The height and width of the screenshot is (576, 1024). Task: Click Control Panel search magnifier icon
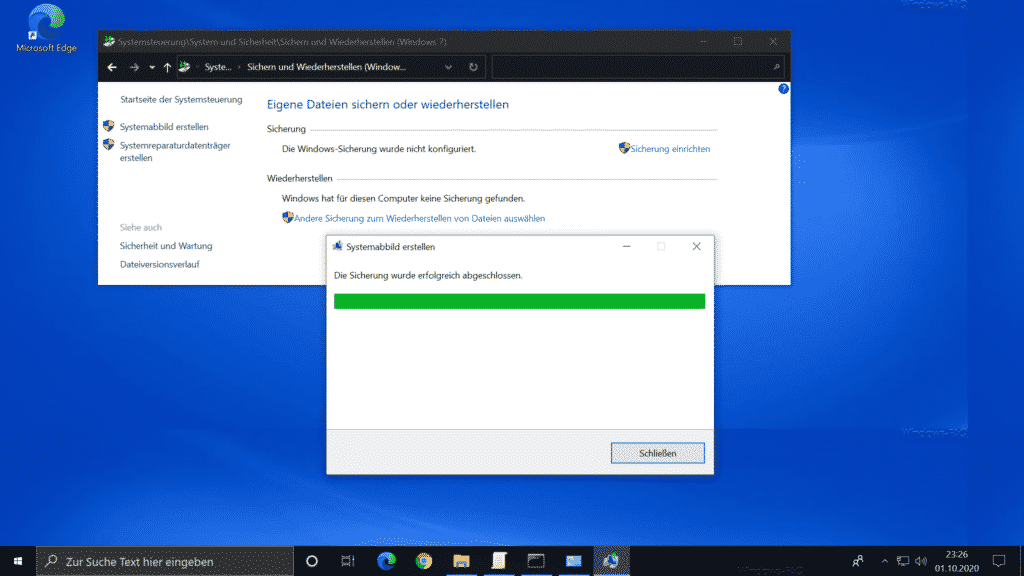(x=776, y=67)
